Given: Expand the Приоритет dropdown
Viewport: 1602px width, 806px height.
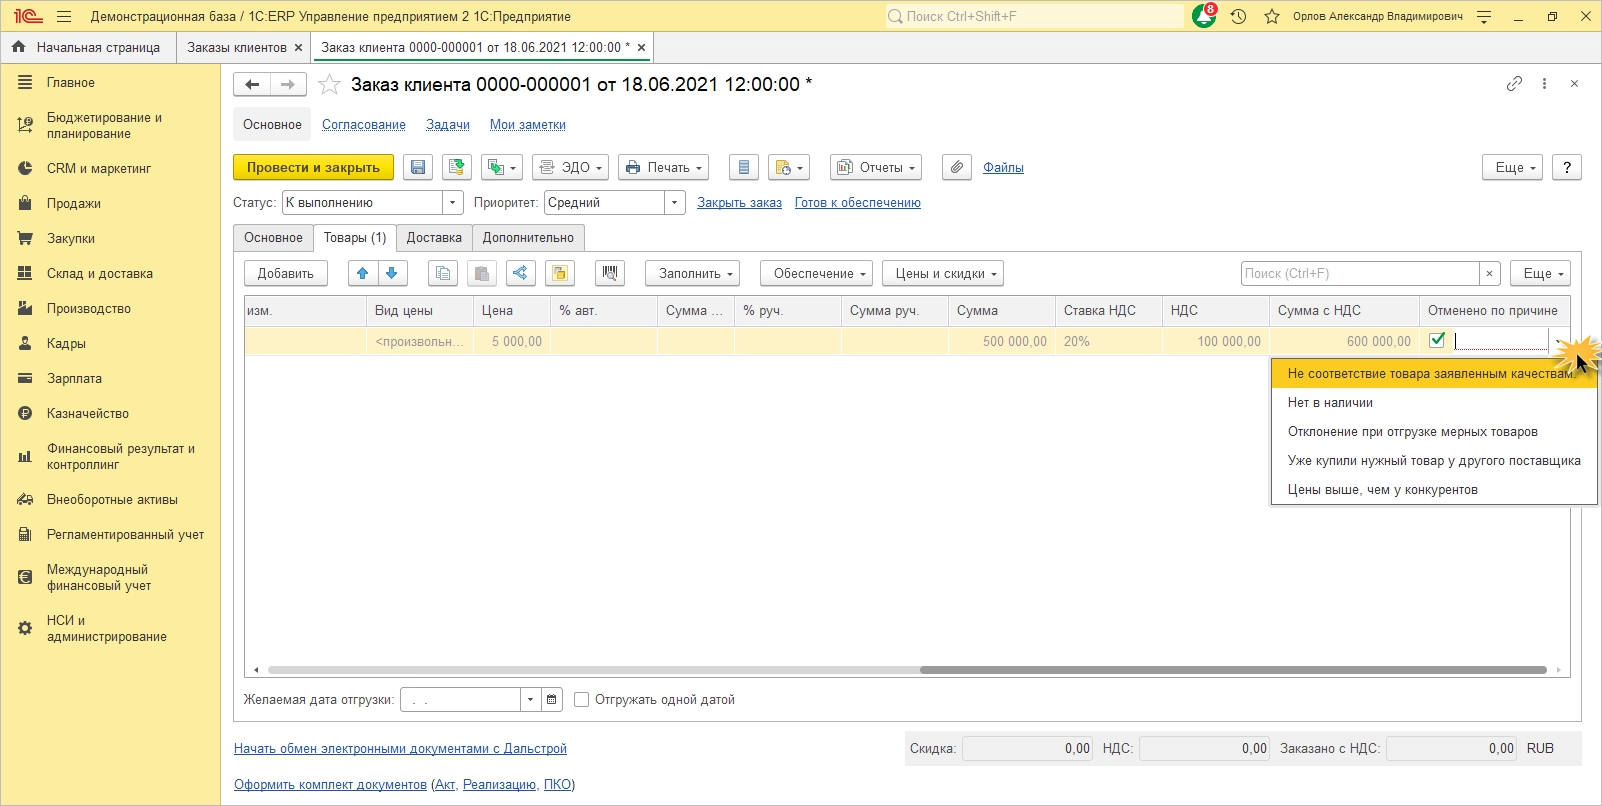Looking at the screenshot, I should (x=675, y=203).
